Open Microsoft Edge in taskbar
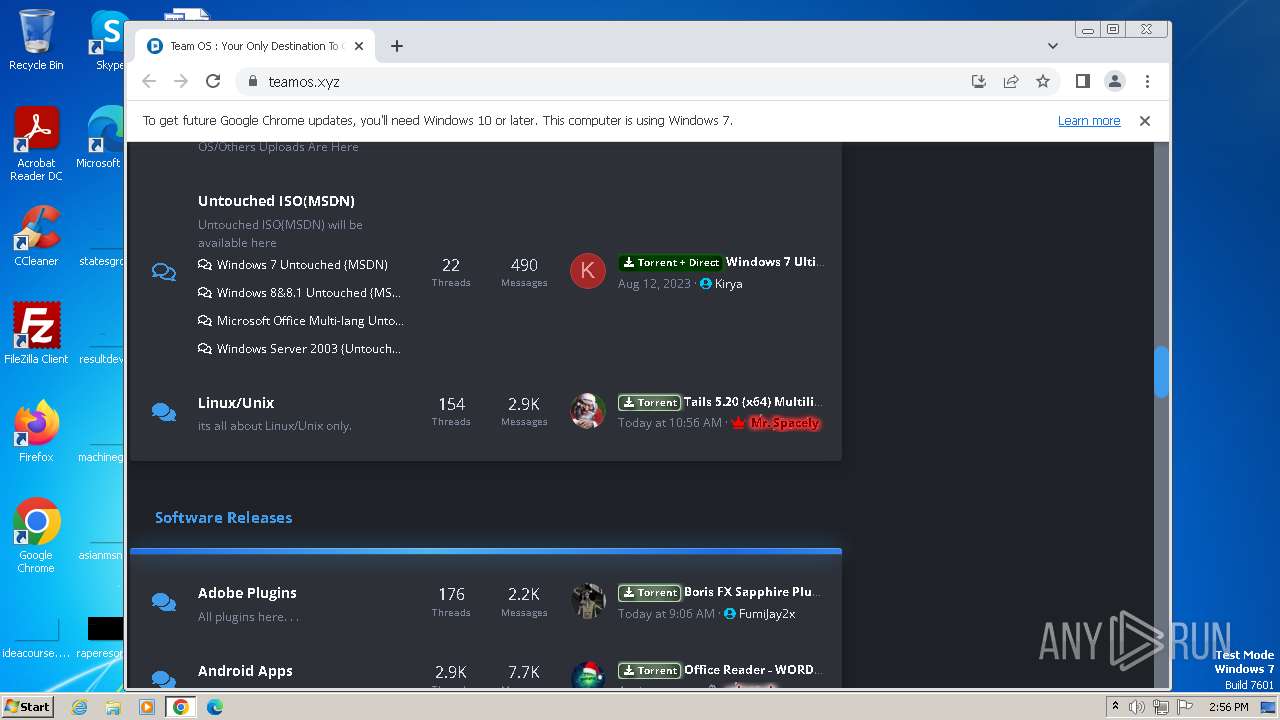 pyautogui.click(x=215, y=707)
